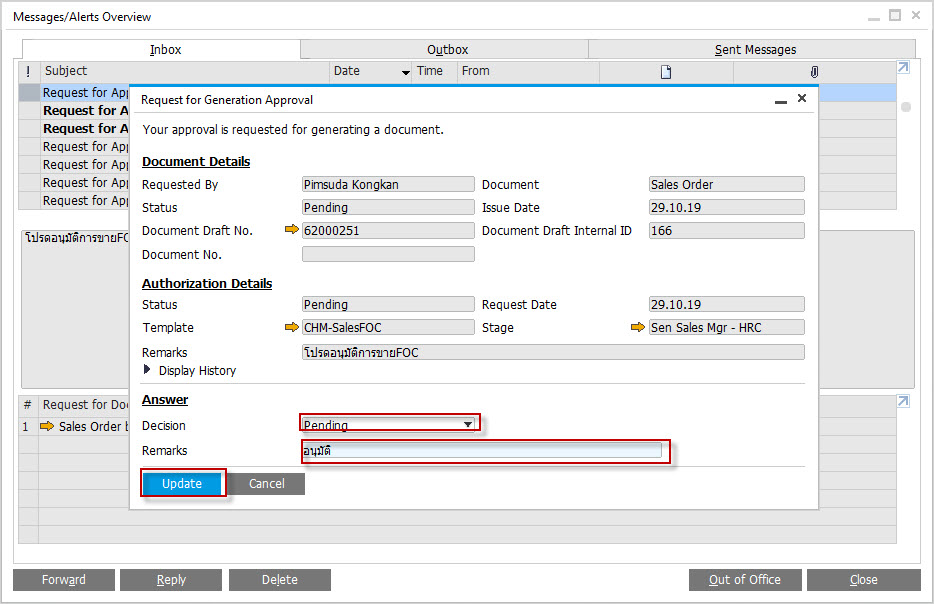Click the Forward button
The height and width of the screenshot is (604, 934).
pyautogui.click(x=64, y=580)
